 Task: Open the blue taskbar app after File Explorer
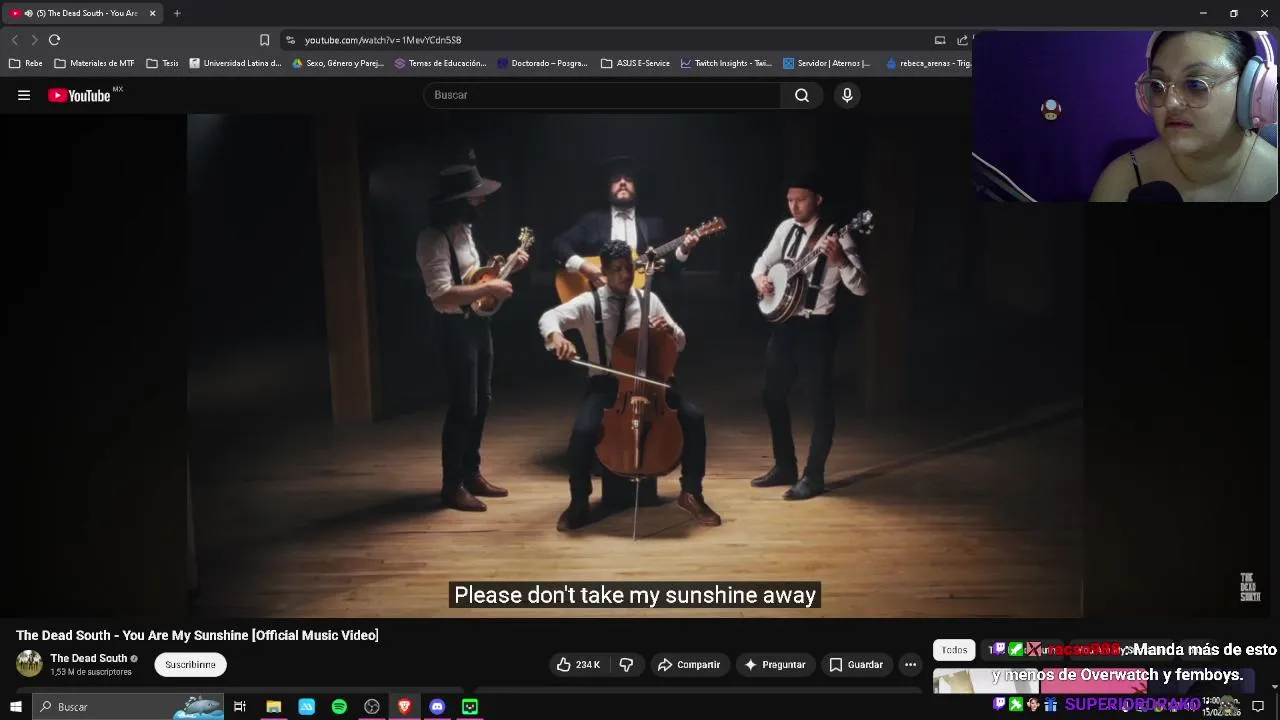pos(306,707)
